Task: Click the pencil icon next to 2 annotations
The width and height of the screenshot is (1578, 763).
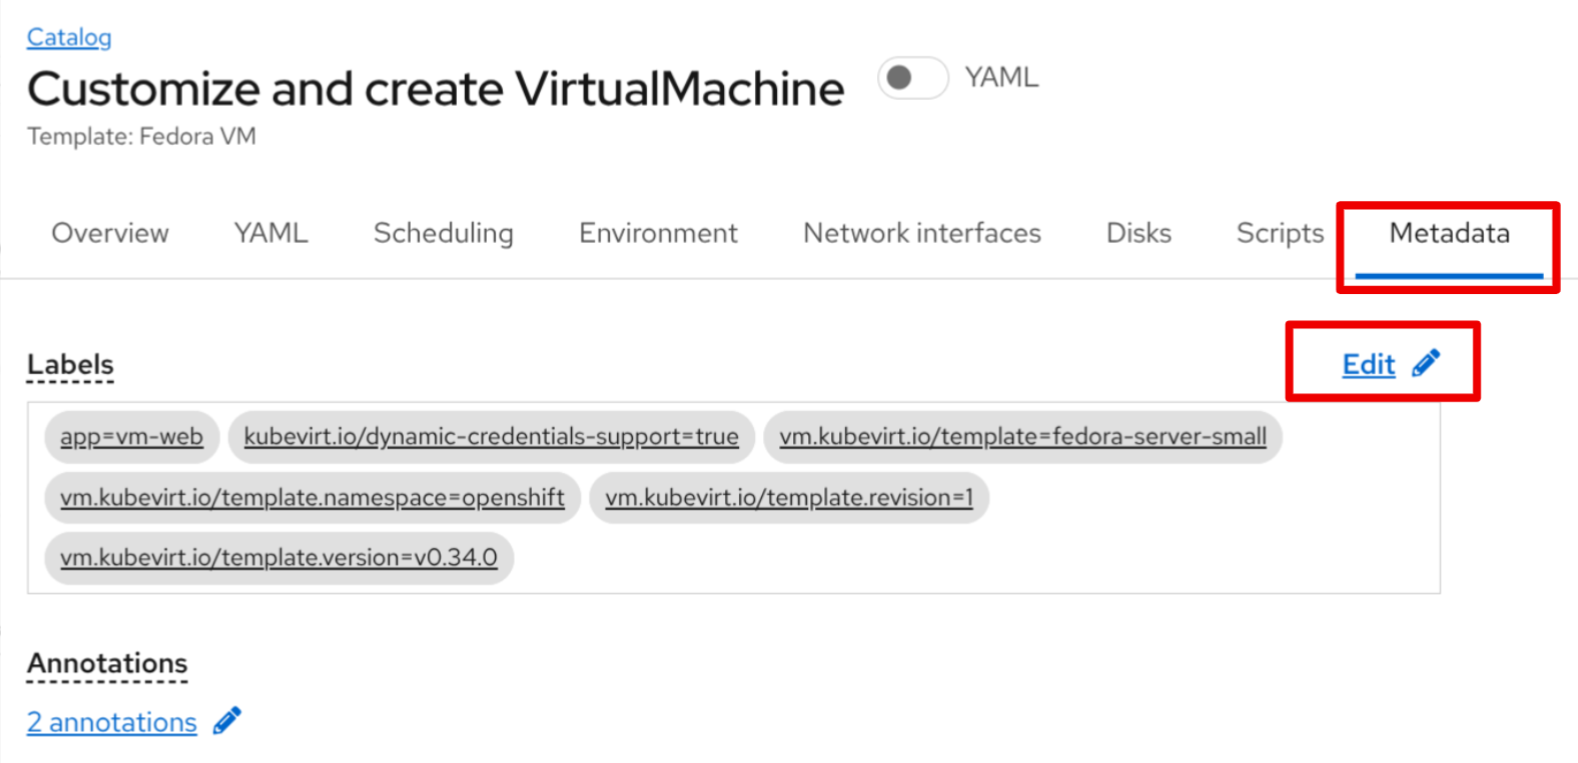Action: point(228,720)
